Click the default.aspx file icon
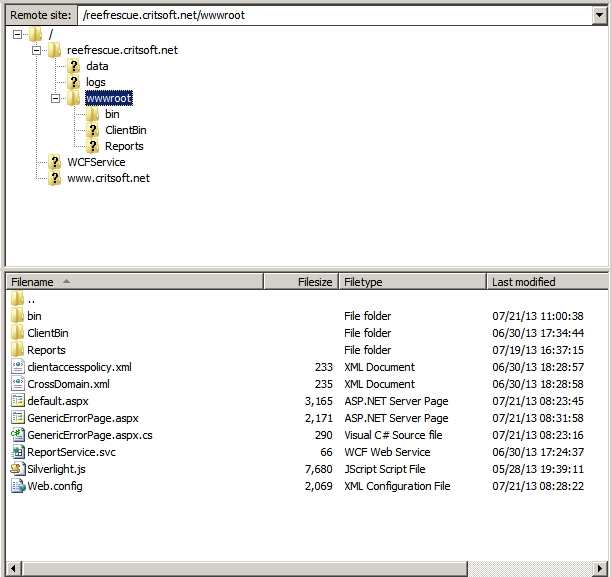The width and height of the screenshot is (612, 577). (x=18, y=401)
